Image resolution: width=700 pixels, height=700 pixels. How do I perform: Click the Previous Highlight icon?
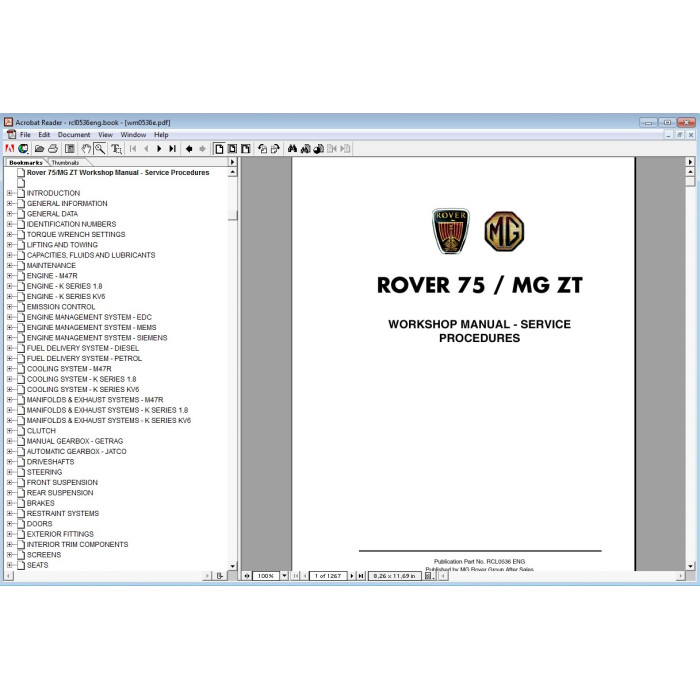[332, 149]
